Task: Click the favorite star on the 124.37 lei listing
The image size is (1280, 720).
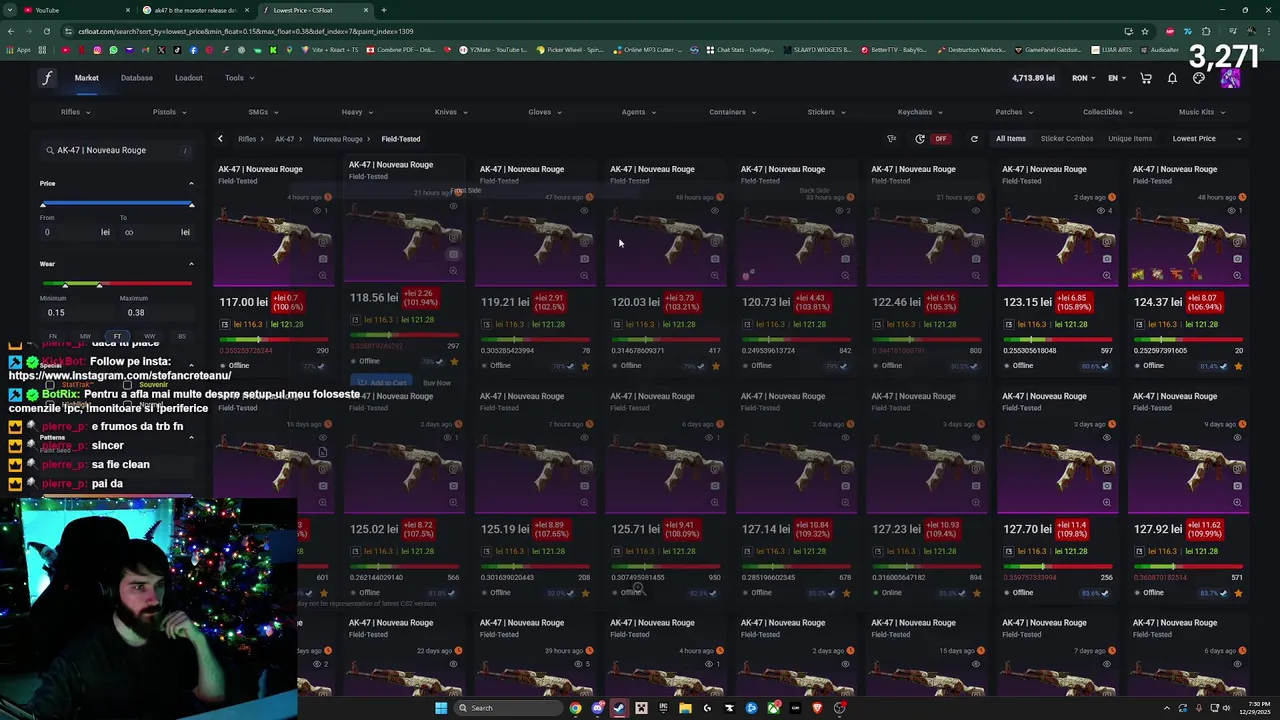Action: (1238, 366)
